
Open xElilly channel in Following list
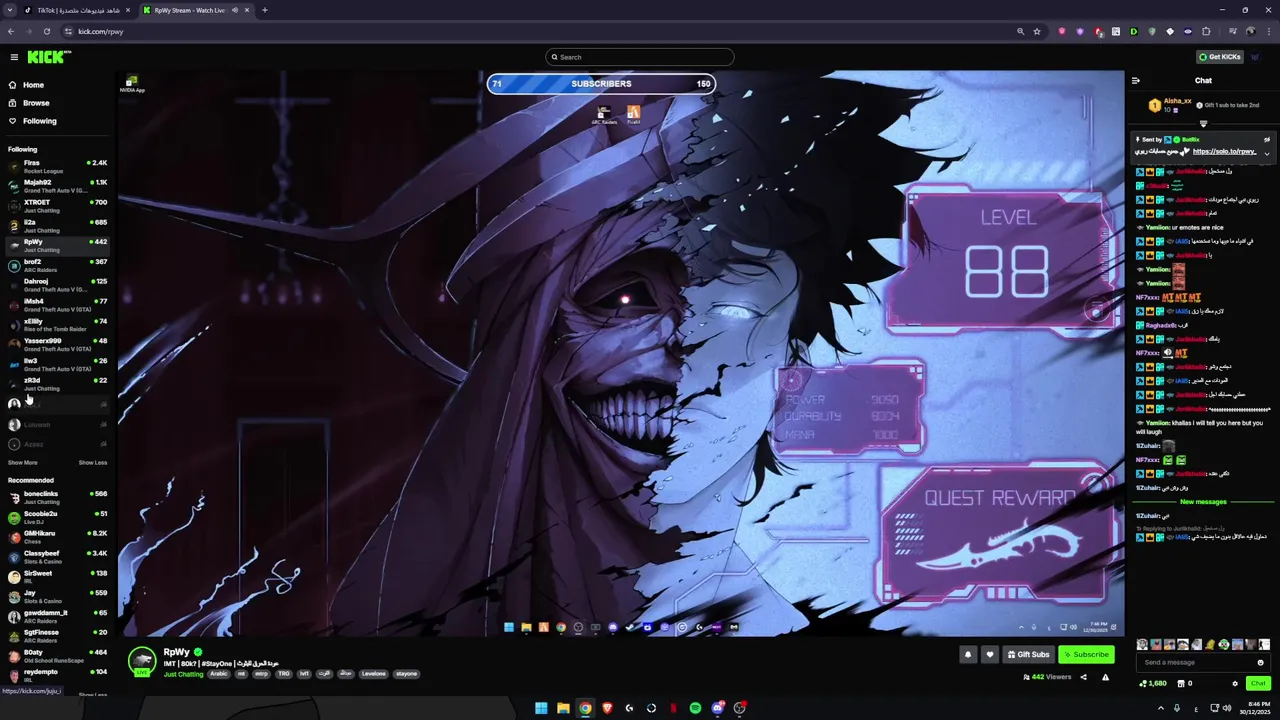(x=57, y=325)
